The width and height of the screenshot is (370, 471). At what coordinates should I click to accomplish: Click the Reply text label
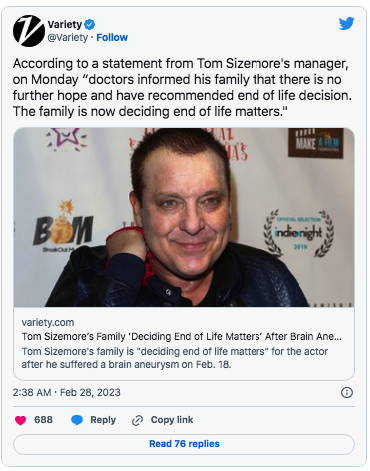click(103, 420)
